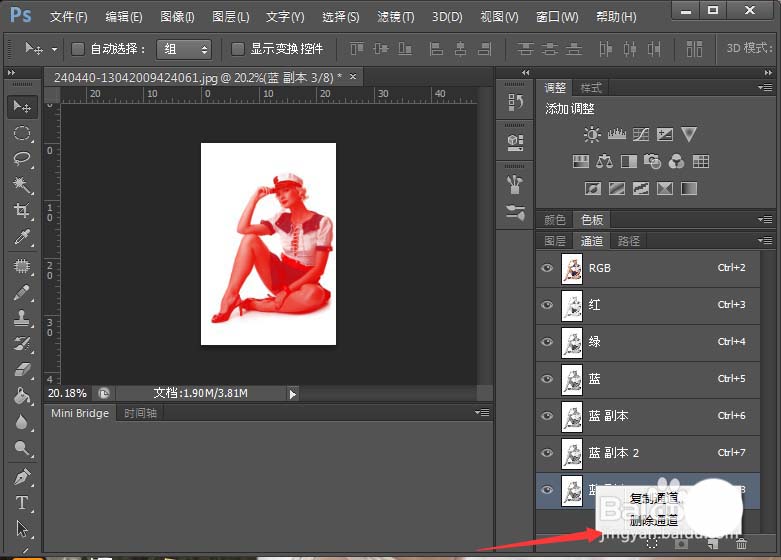Open the 组 auto-select dropdown
The height and width of the screenshot is (560, 781).
point(184,49)
